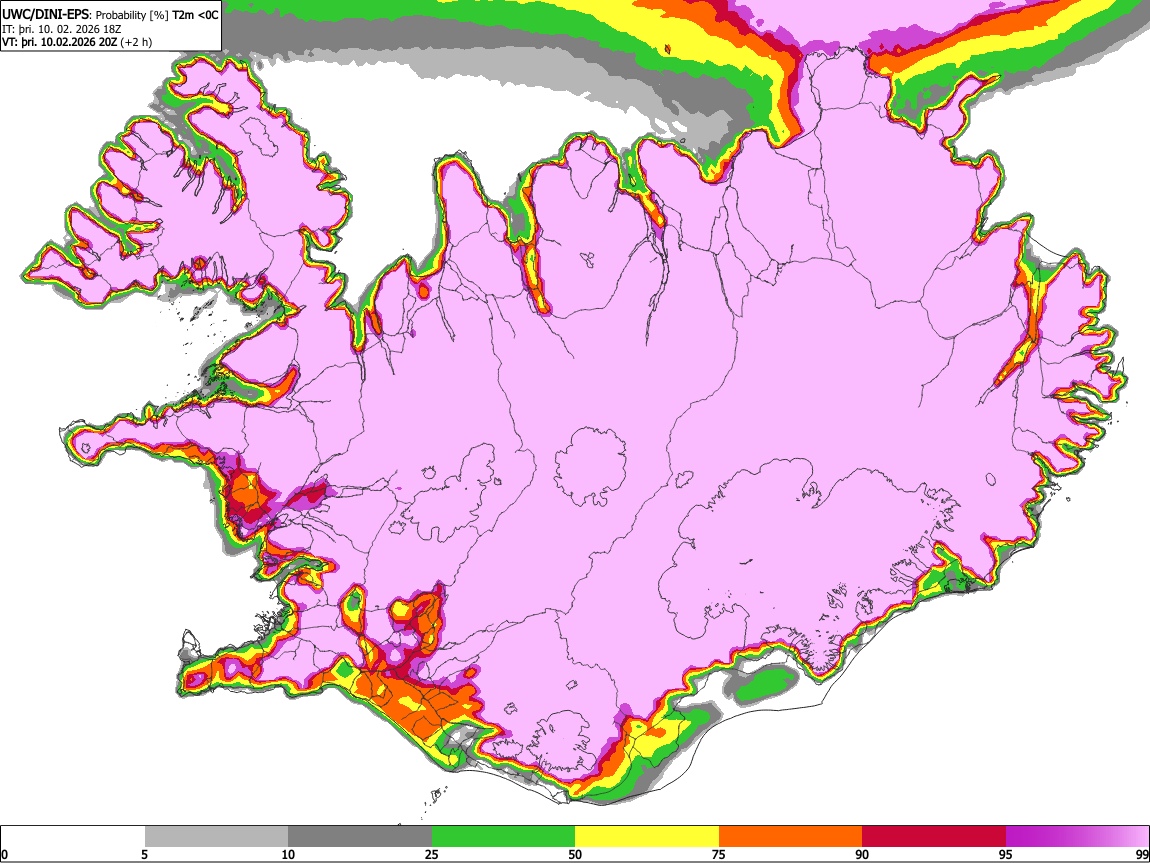Click the purple-pink 95–99% legend gradient
This screenshot has width=1150, height=863.
(x=1077, y=837)
